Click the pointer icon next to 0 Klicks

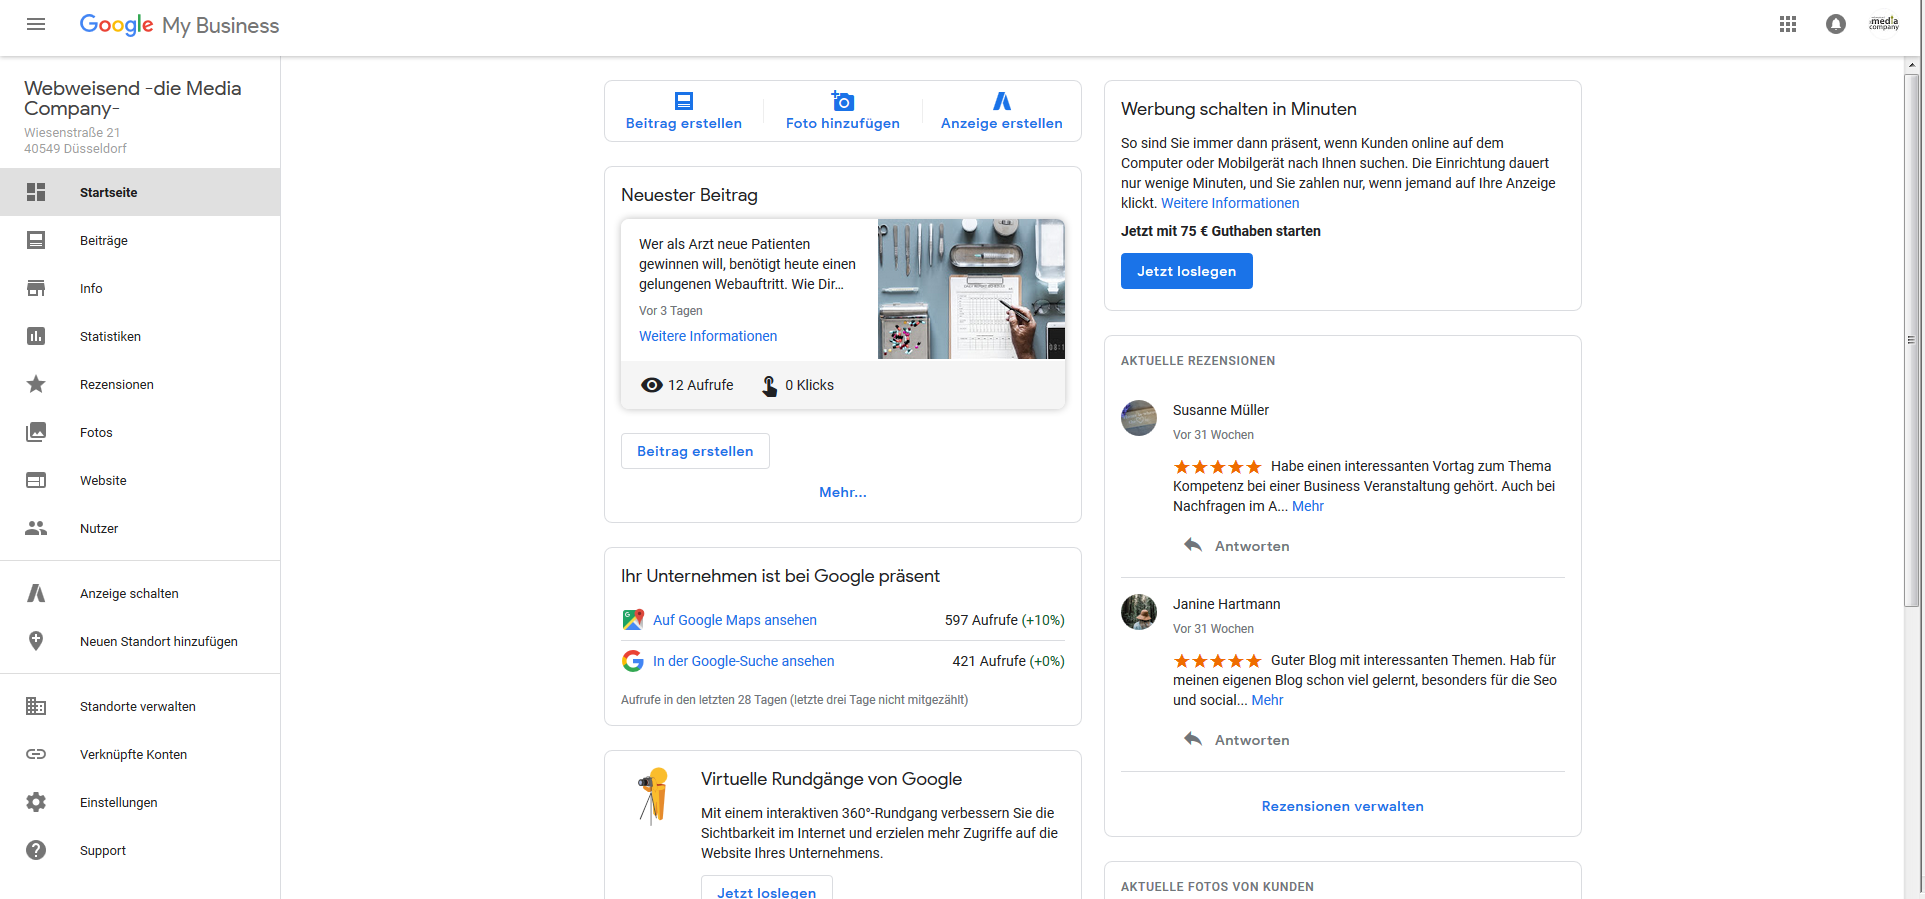click(769, 385)
